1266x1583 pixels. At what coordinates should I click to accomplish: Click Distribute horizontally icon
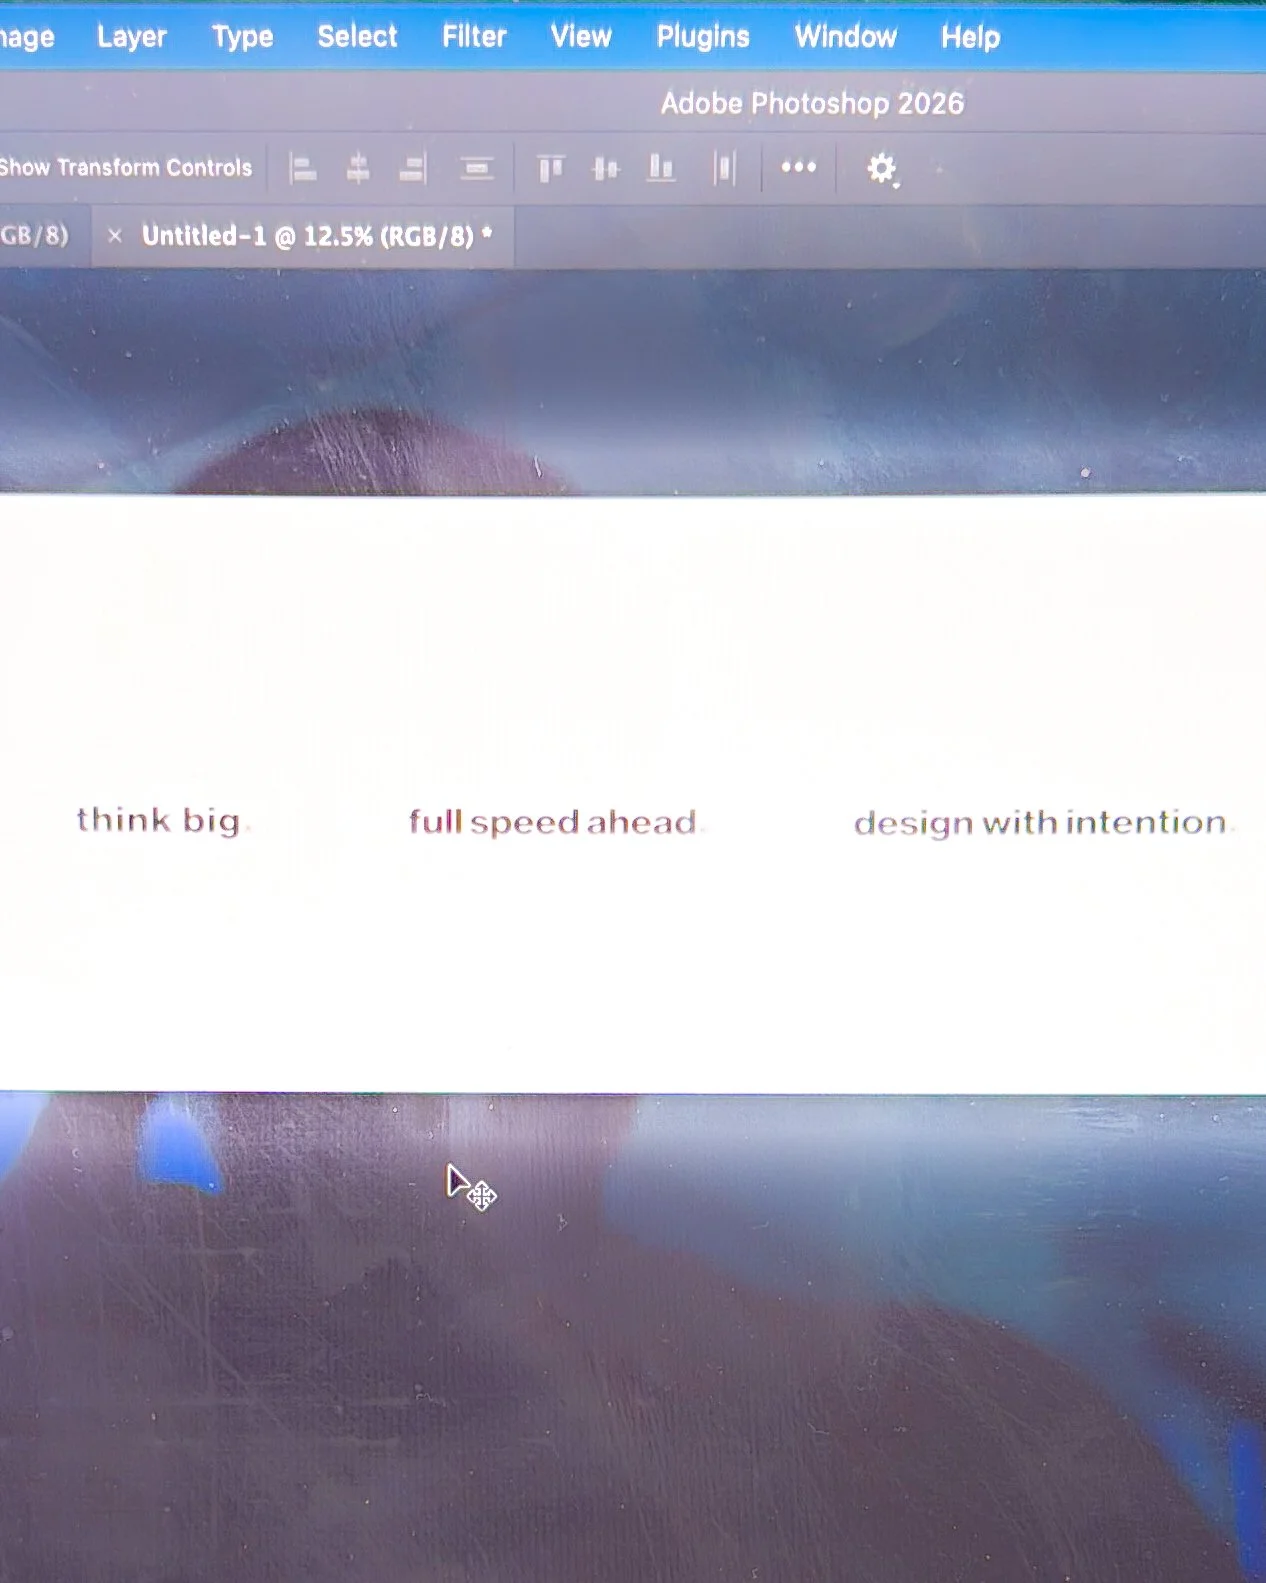(x=725, y=168)
